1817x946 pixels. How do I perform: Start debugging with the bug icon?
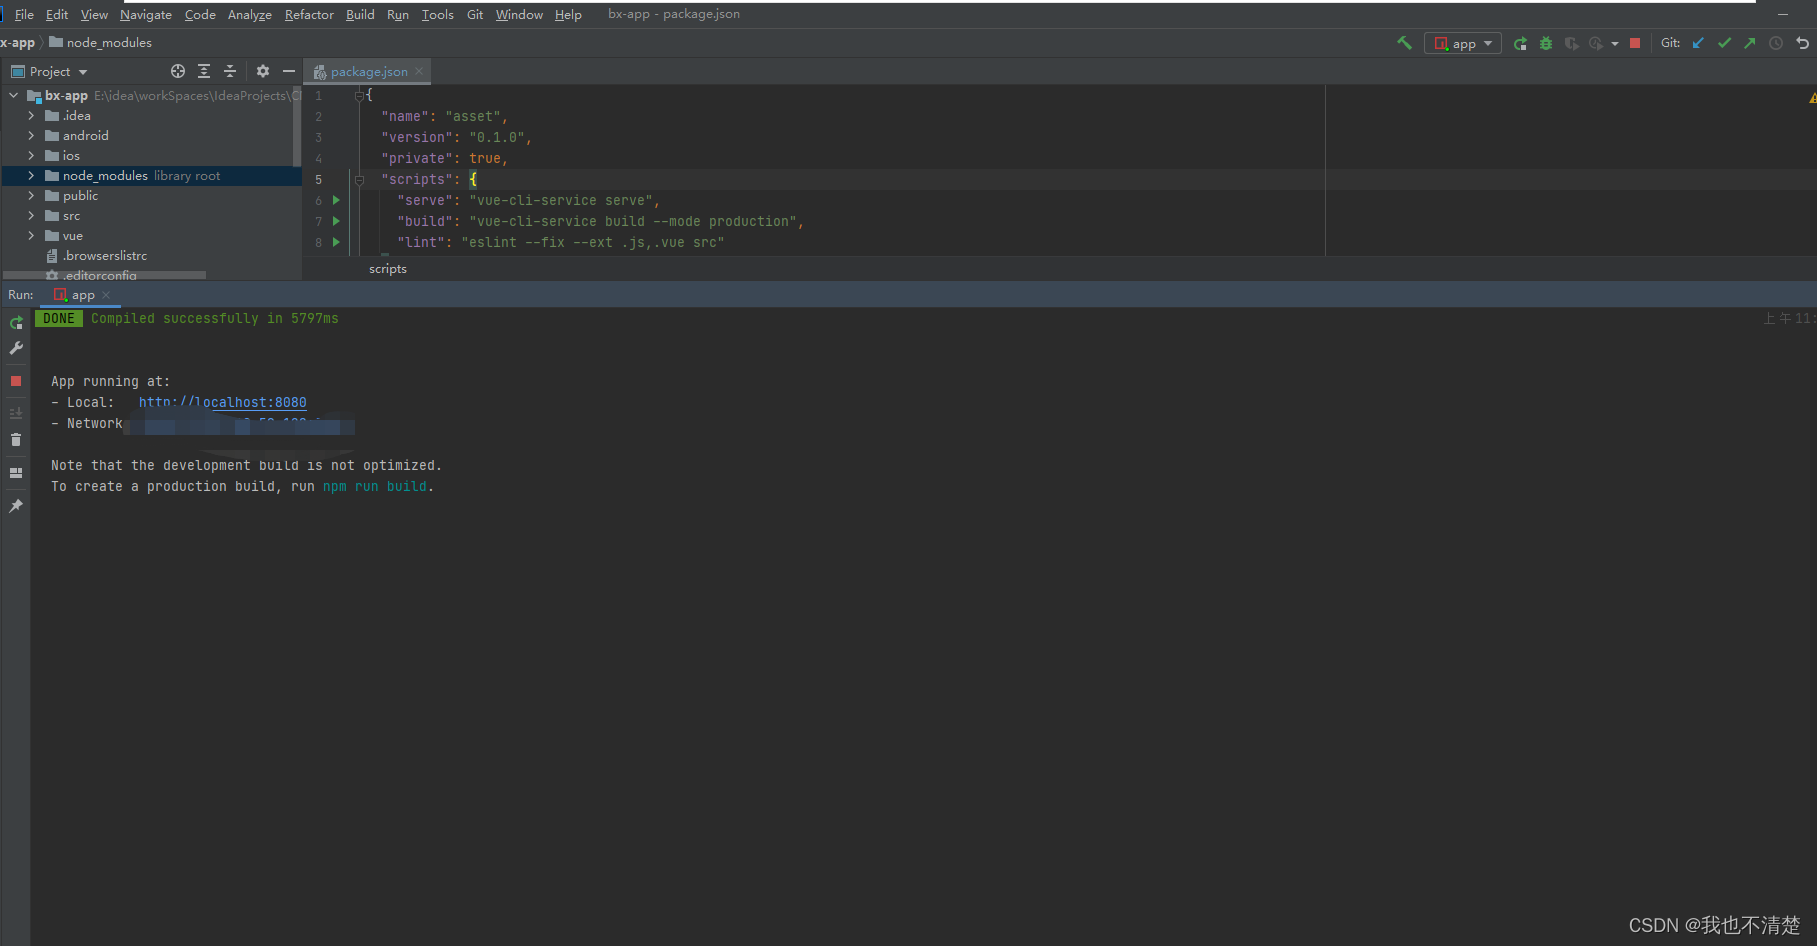(1545, 44)
